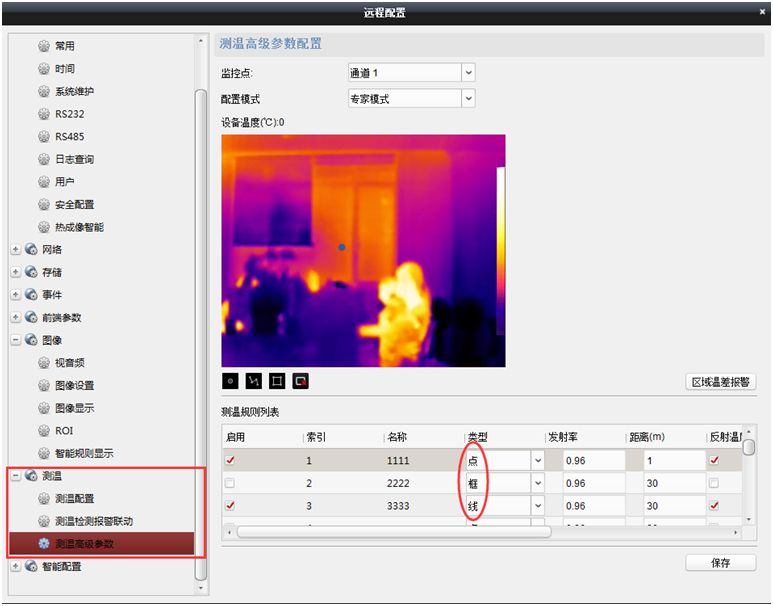The height and width of the screenshot is (606, 773).
Task: Select 图像设置 in the sidebar tree
Action: [75, 385]
